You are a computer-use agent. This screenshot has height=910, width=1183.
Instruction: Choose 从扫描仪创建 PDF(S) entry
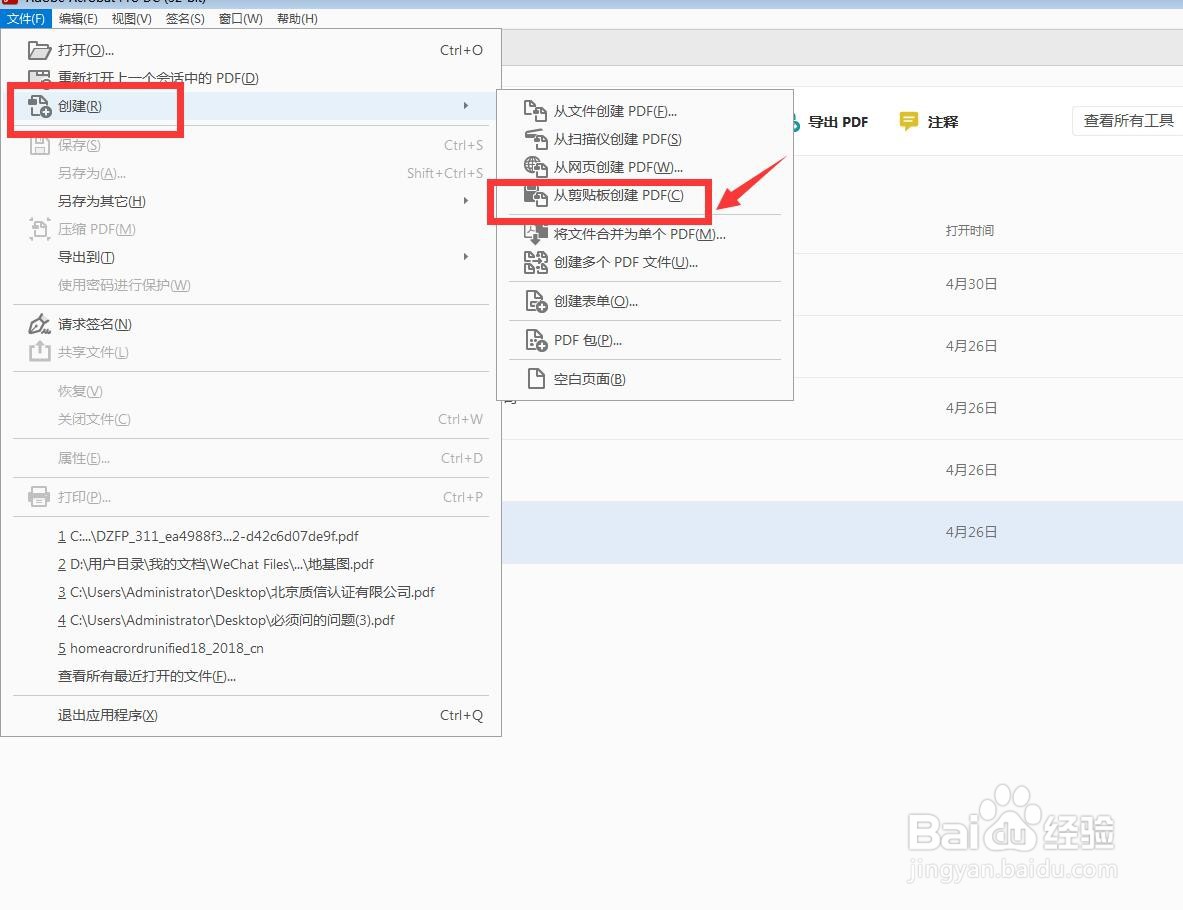click(x=645, y=139)
